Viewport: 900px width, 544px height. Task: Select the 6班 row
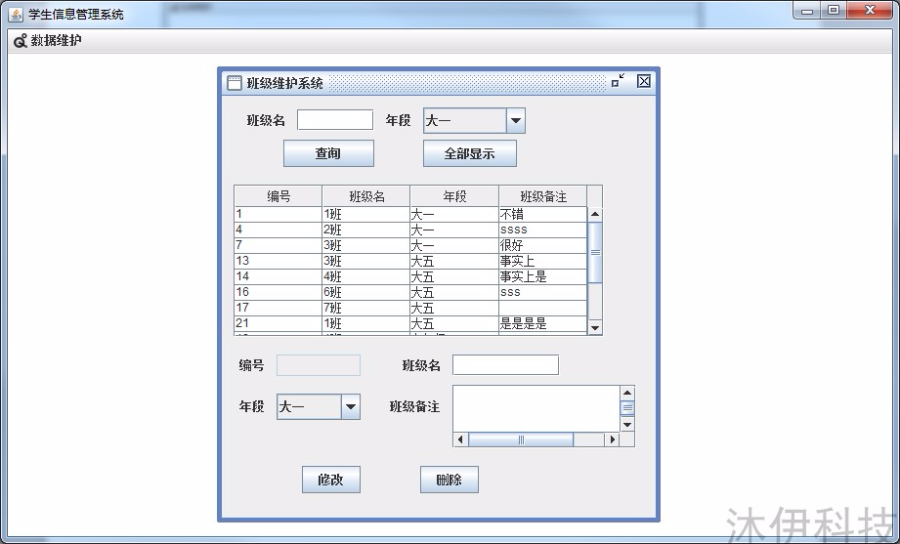coord(410,292)
